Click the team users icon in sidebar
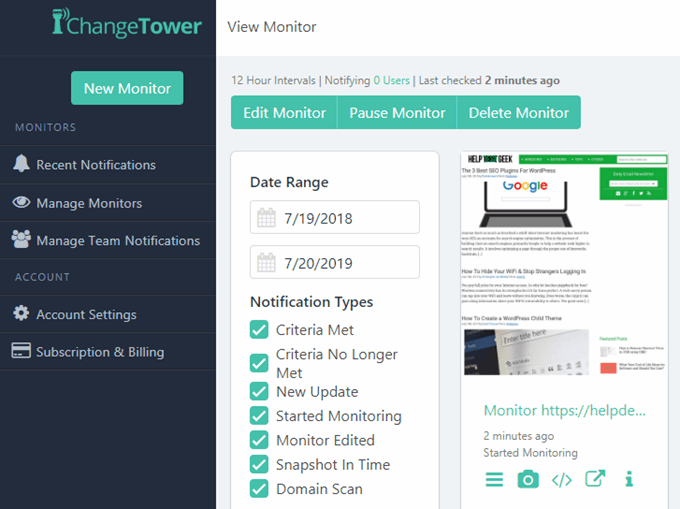The width and height of the screenshot is (680, 509). point(21,239)
